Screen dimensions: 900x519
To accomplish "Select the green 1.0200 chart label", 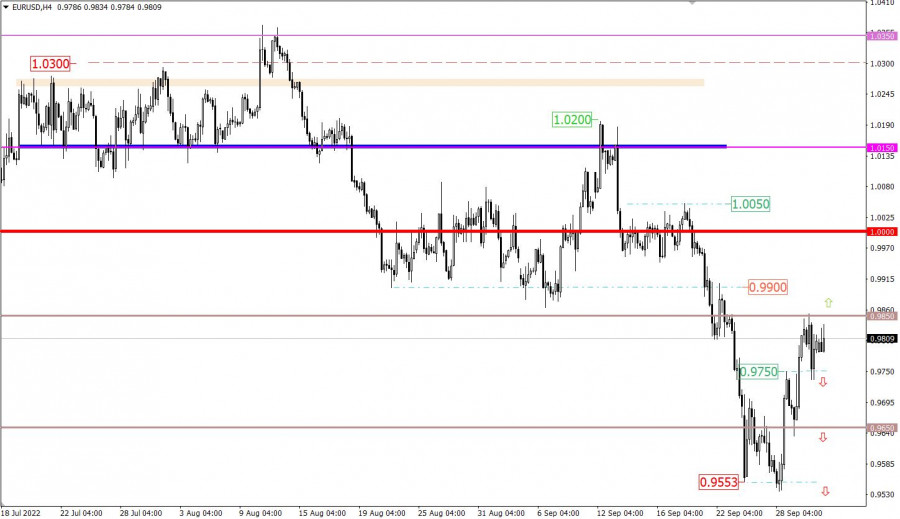I will (x=572, y=119).
